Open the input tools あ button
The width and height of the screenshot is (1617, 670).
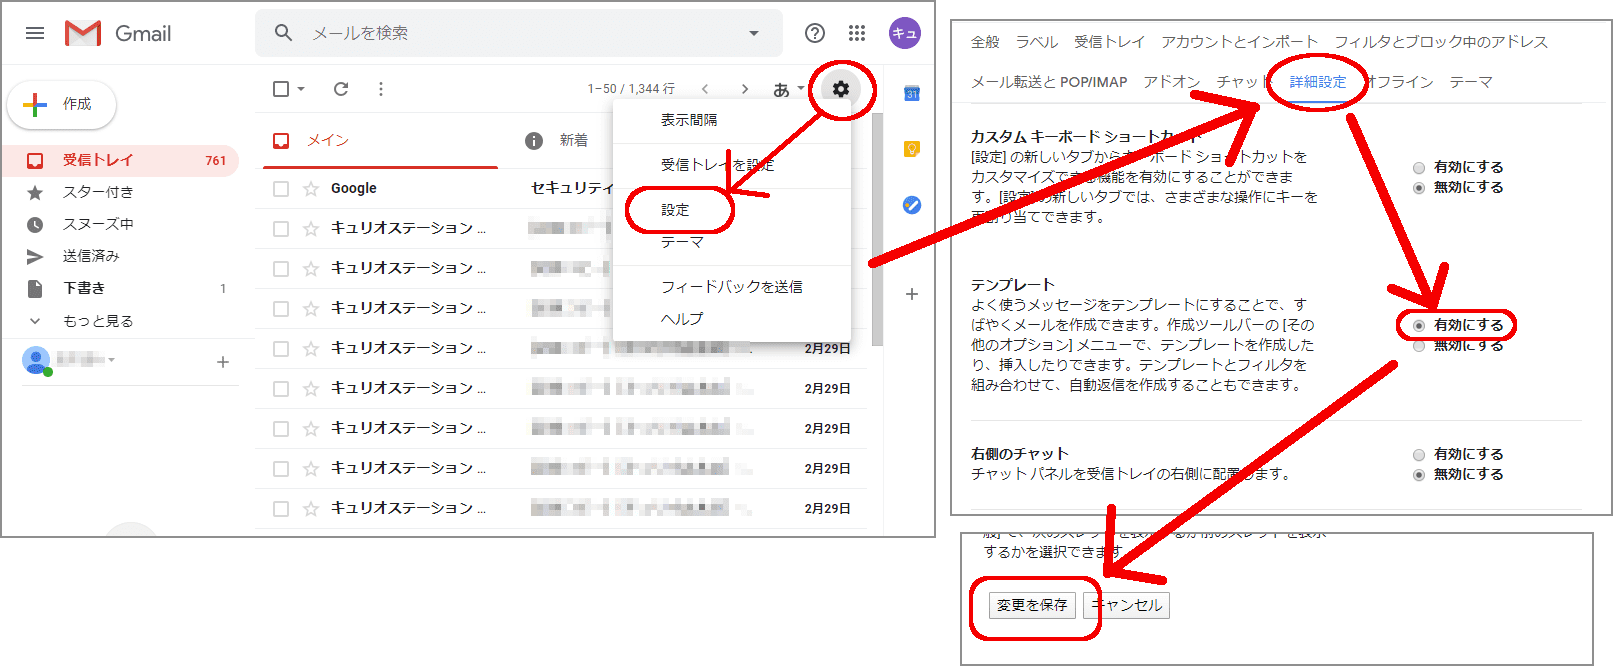[x=788, y=89]
